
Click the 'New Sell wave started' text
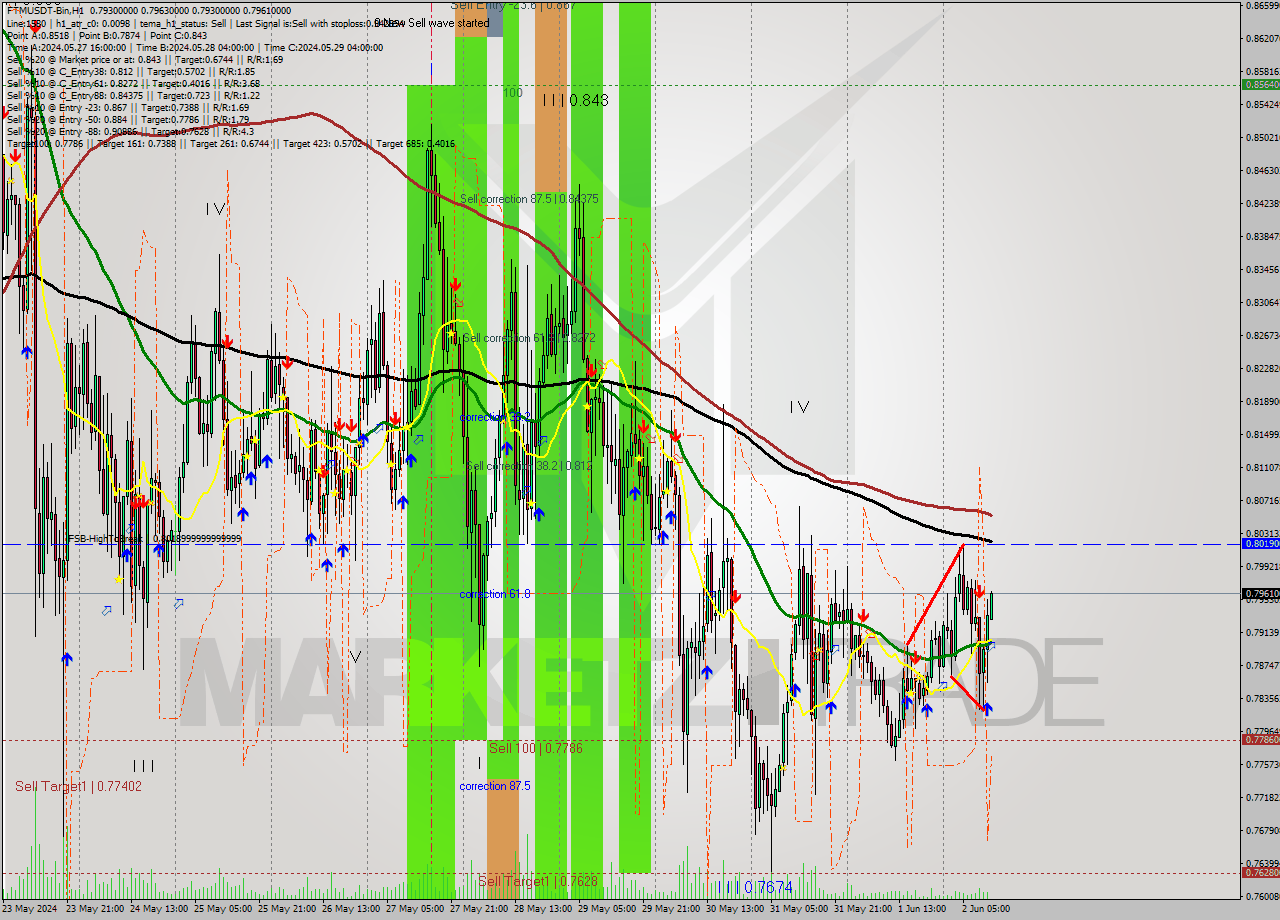(438, 22)
